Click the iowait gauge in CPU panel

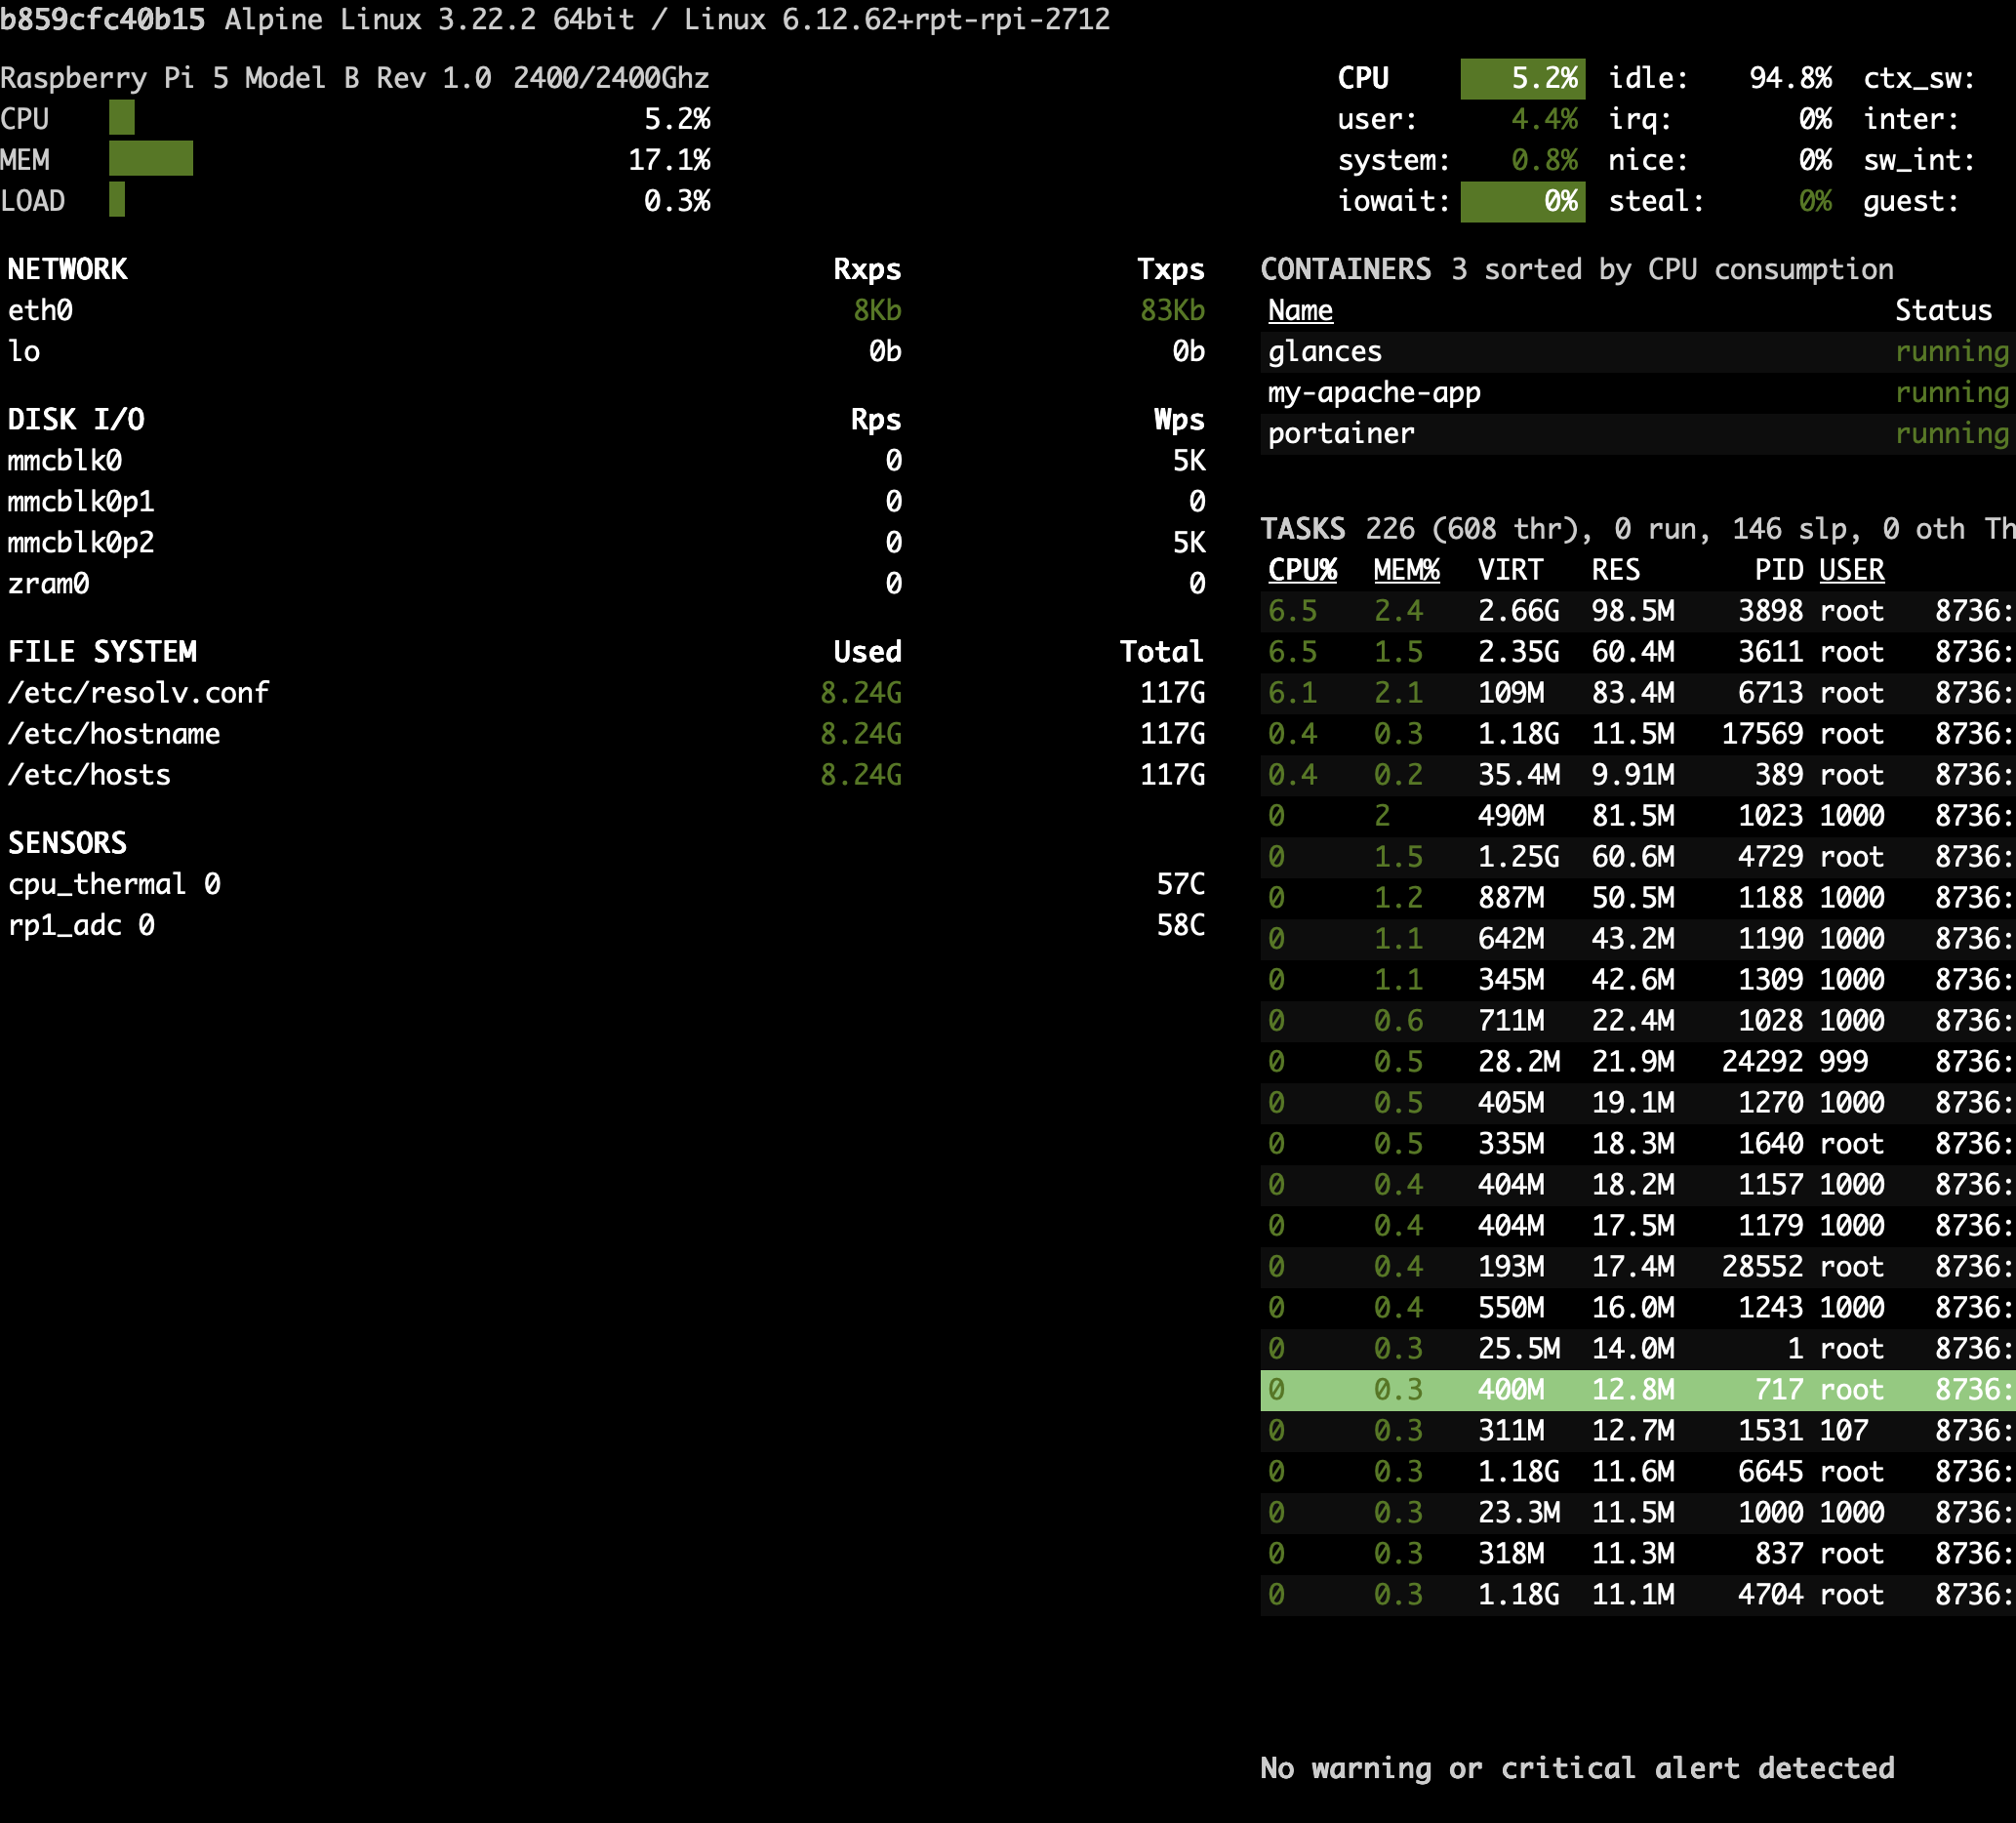(x=1522, y=200)
